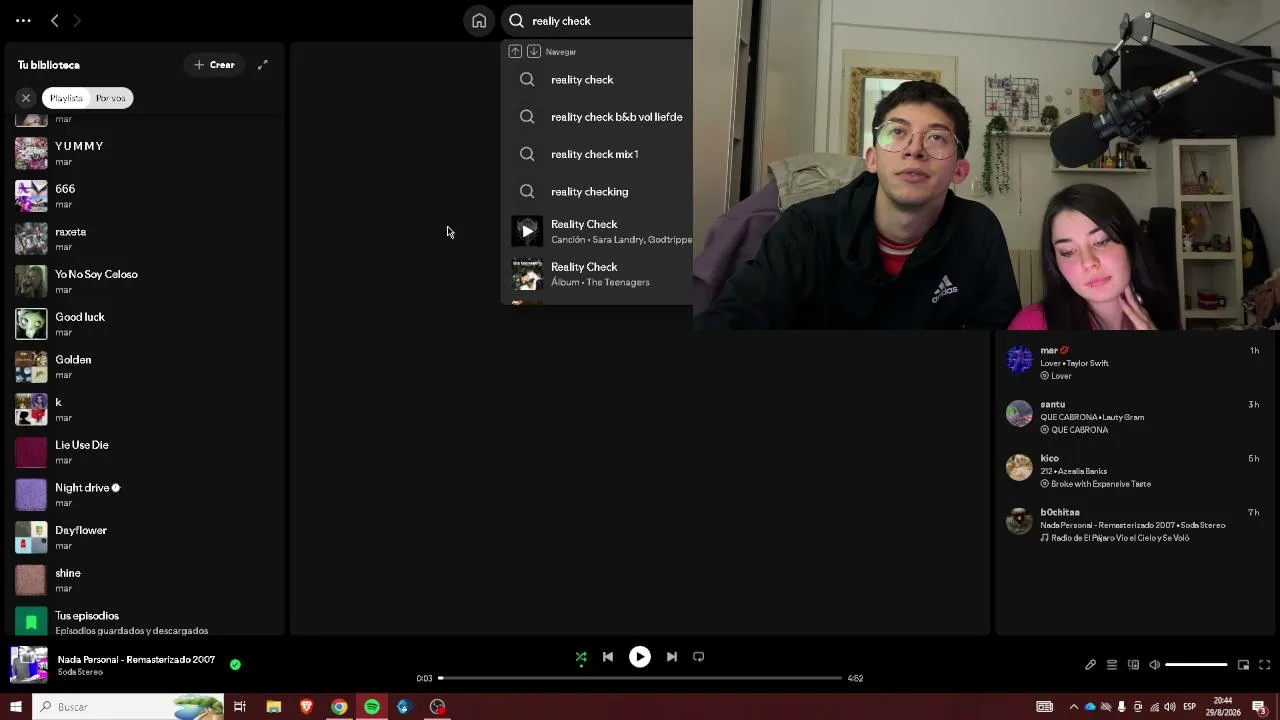Open the 666 playlist
1280x720 pixels.
pyautogui.click(x=146, y=196)
